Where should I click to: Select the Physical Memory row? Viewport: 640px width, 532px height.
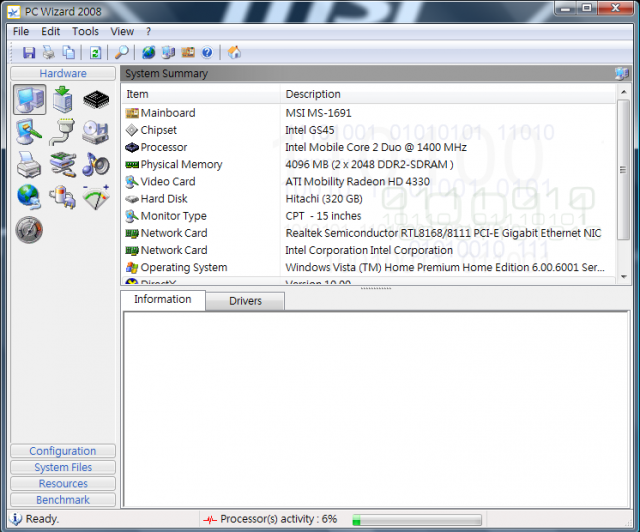pos(369,165)
